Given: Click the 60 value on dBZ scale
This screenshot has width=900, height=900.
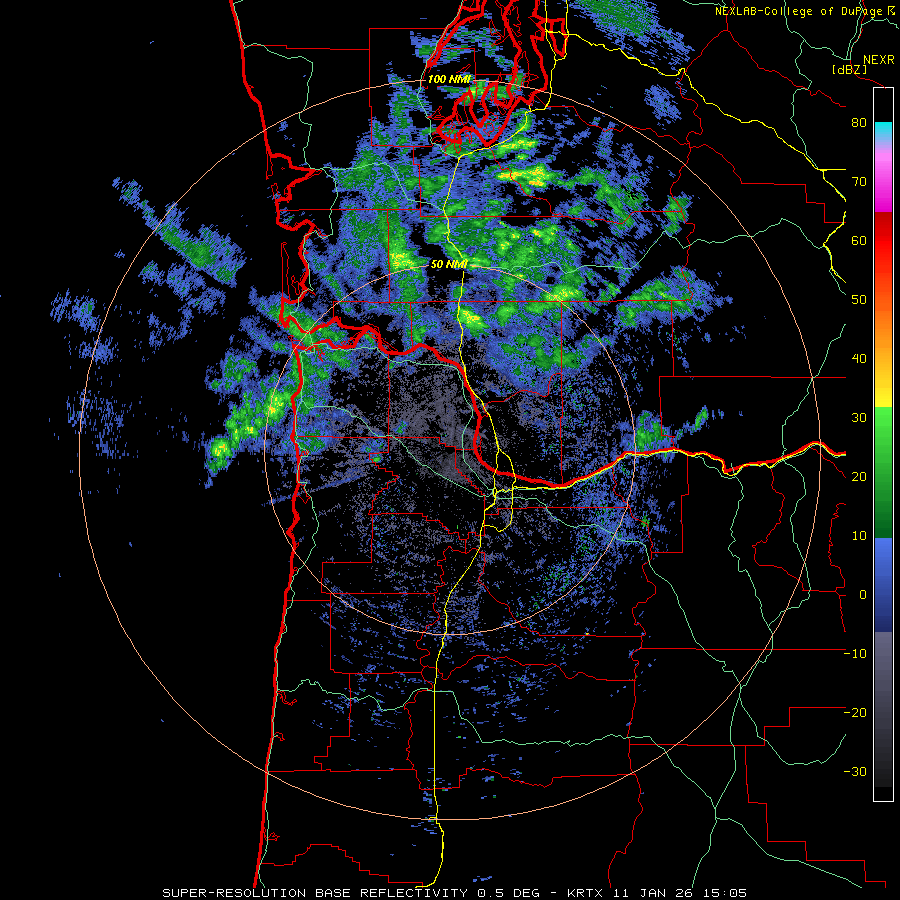Looking at the screenshot, I should coord(859,240).
